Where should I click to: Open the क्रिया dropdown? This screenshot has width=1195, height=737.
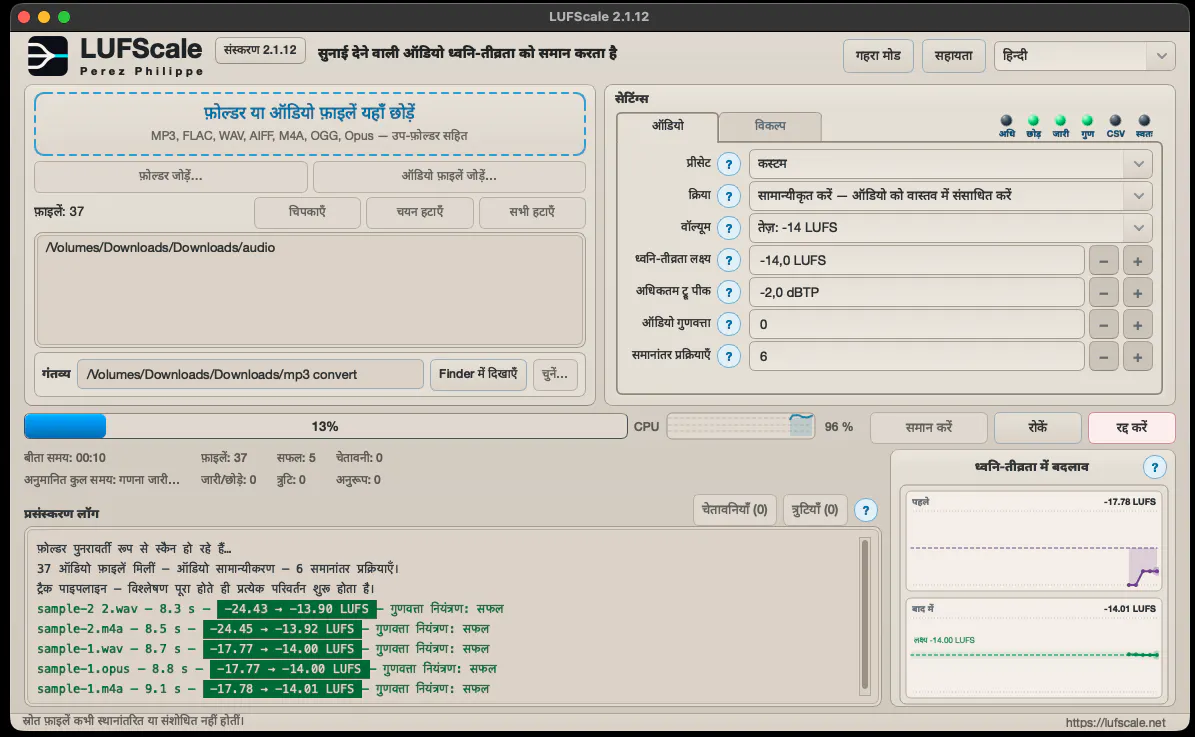950,196
